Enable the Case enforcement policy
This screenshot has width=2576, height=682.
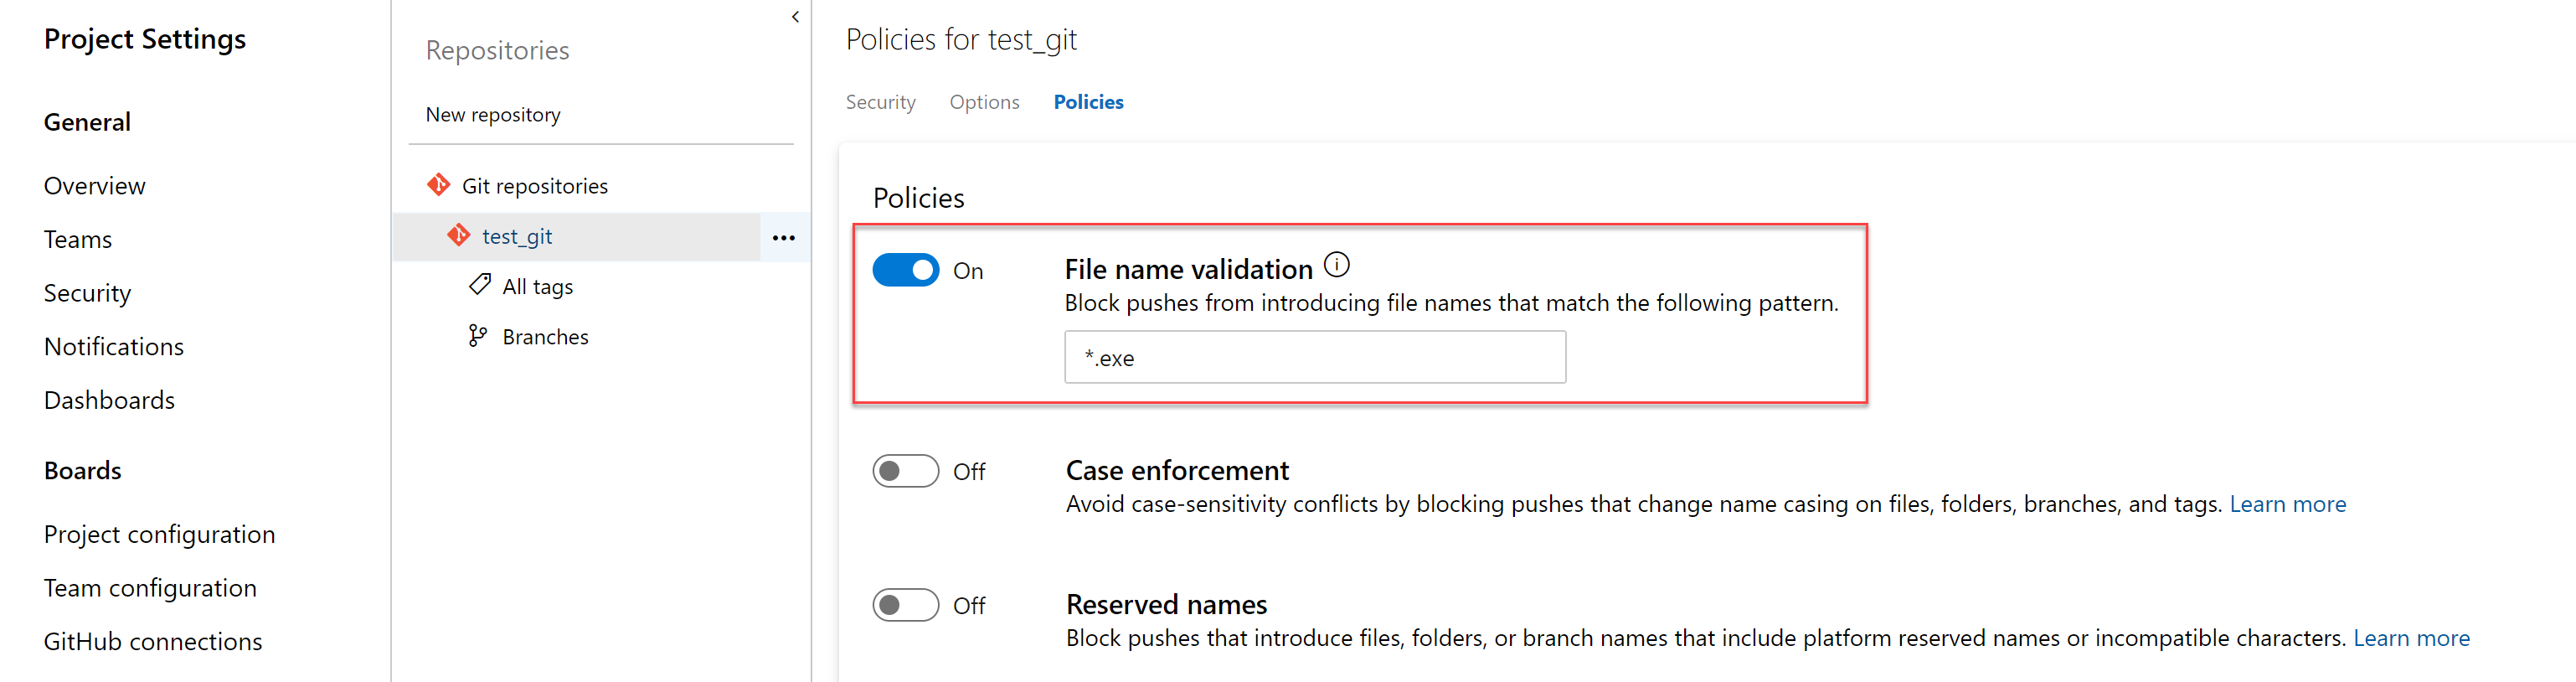[905, 470]
